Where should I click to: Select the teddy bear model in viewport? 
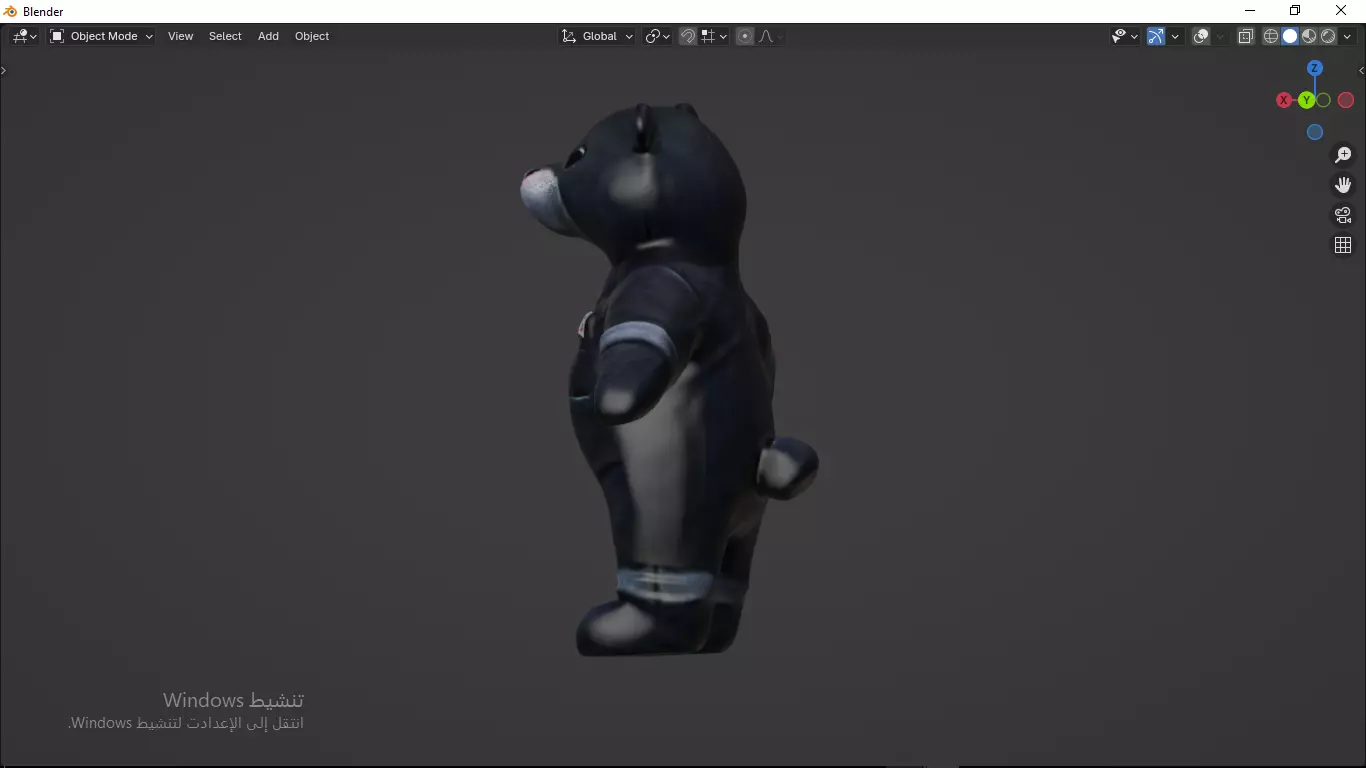[669, 380]
